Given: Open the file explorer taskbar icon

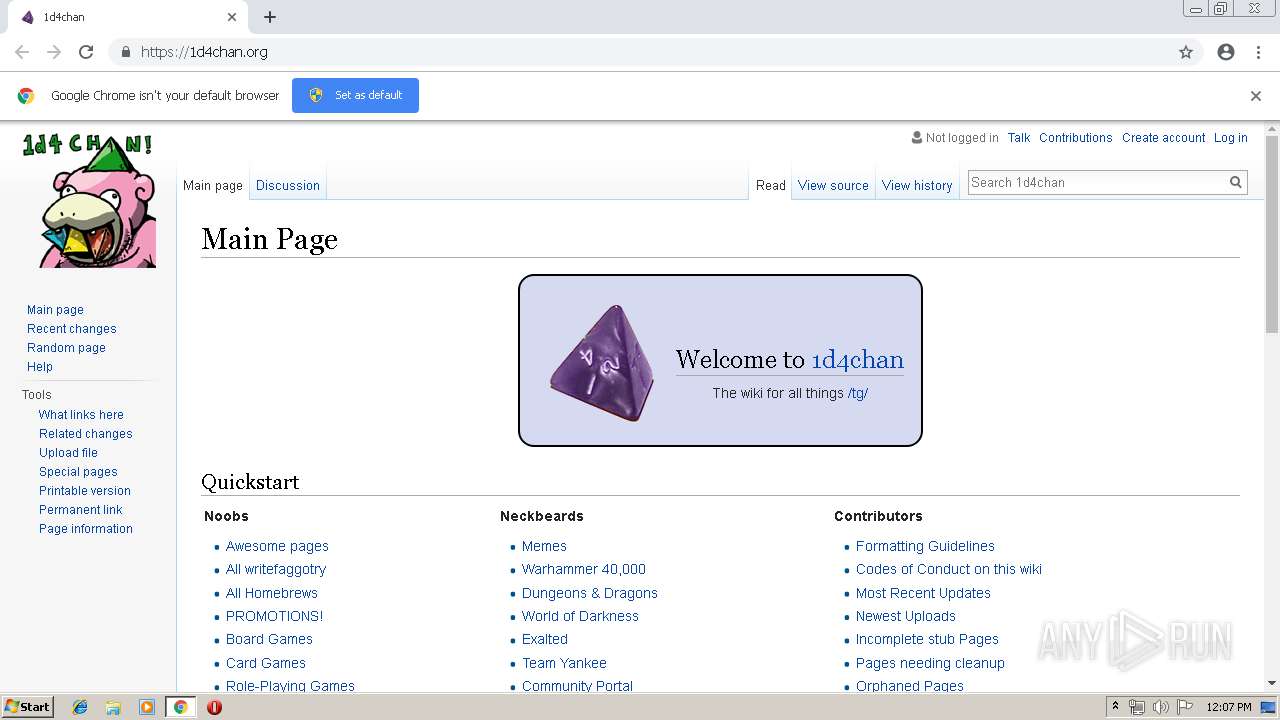Looking at the screenshot, I should (x=113, y=707).
